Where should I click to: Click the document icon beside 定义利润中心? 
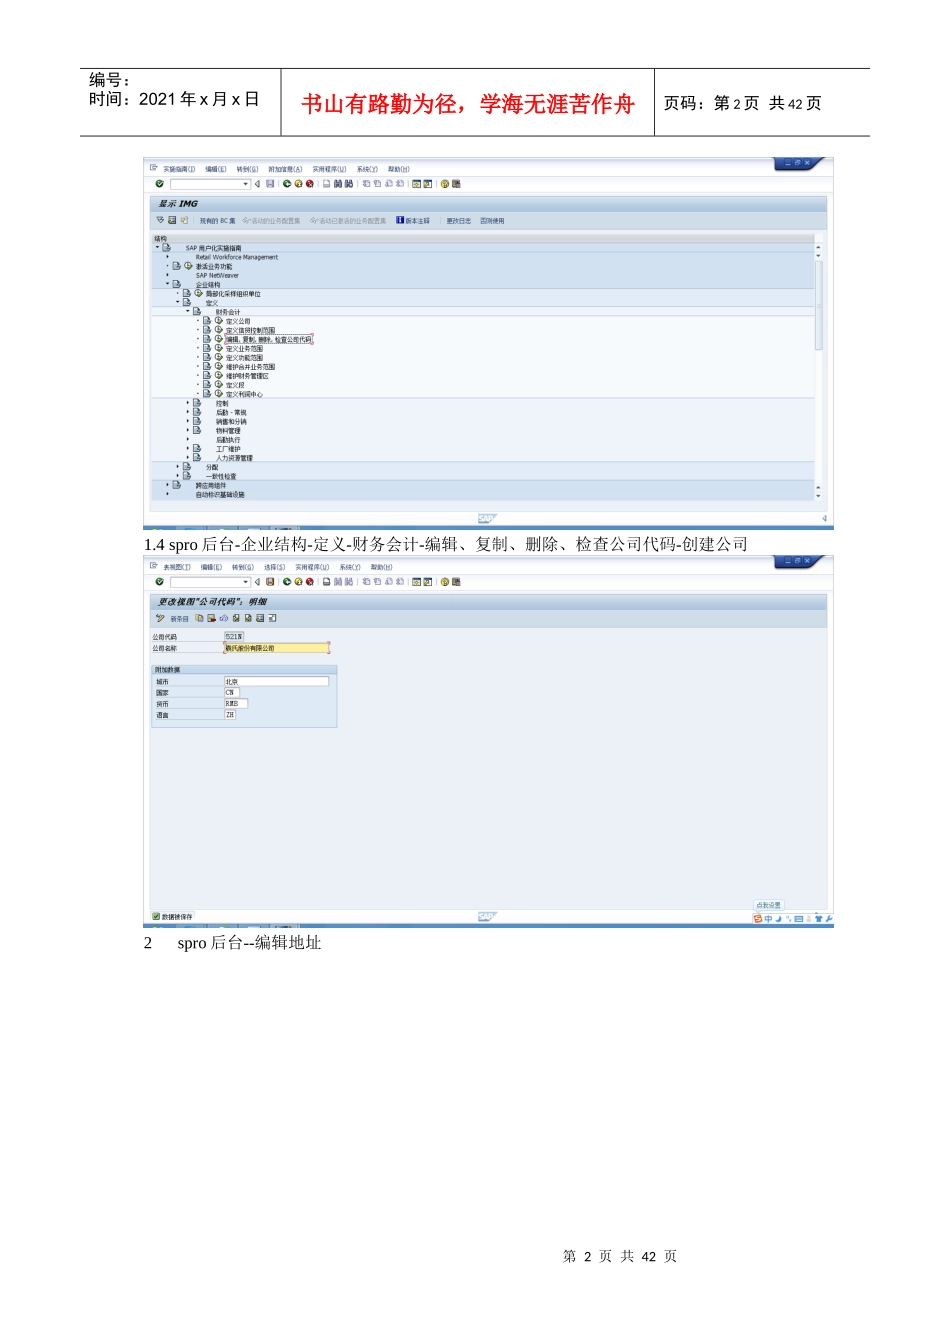(x=207, y=394)
